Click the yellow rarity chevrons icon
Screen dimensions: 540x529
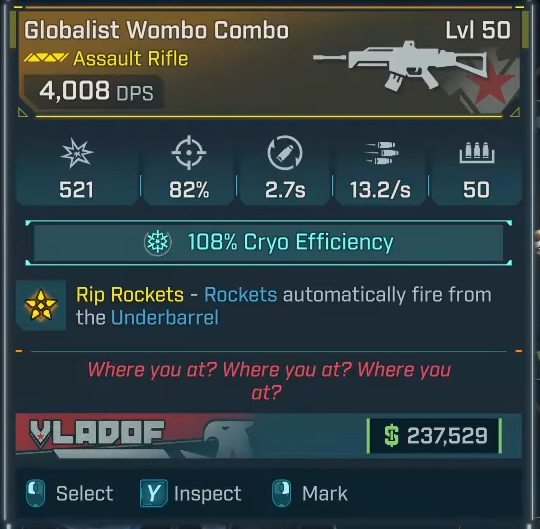(46, 58)
